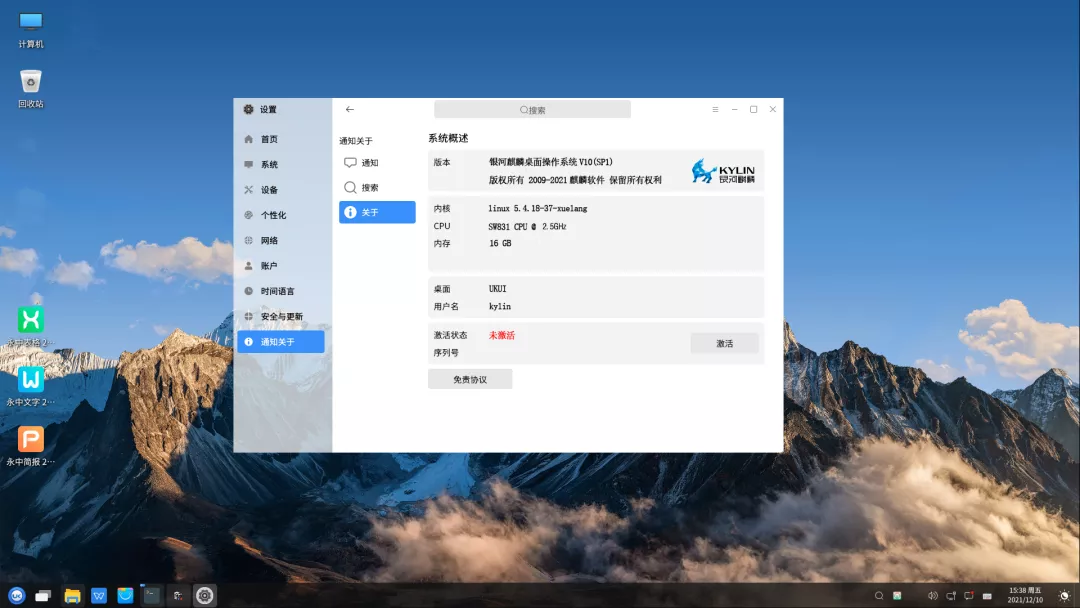Click the clock icon beside 时间语言

[249, 291]
